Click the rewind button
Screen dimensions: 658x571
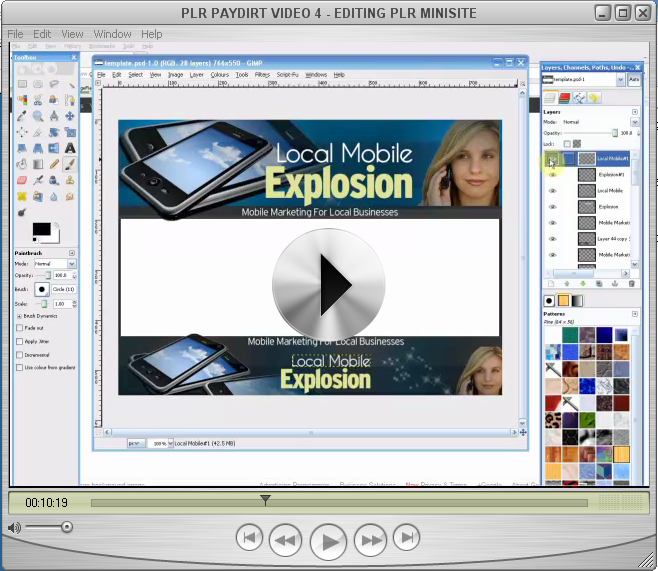285,540
